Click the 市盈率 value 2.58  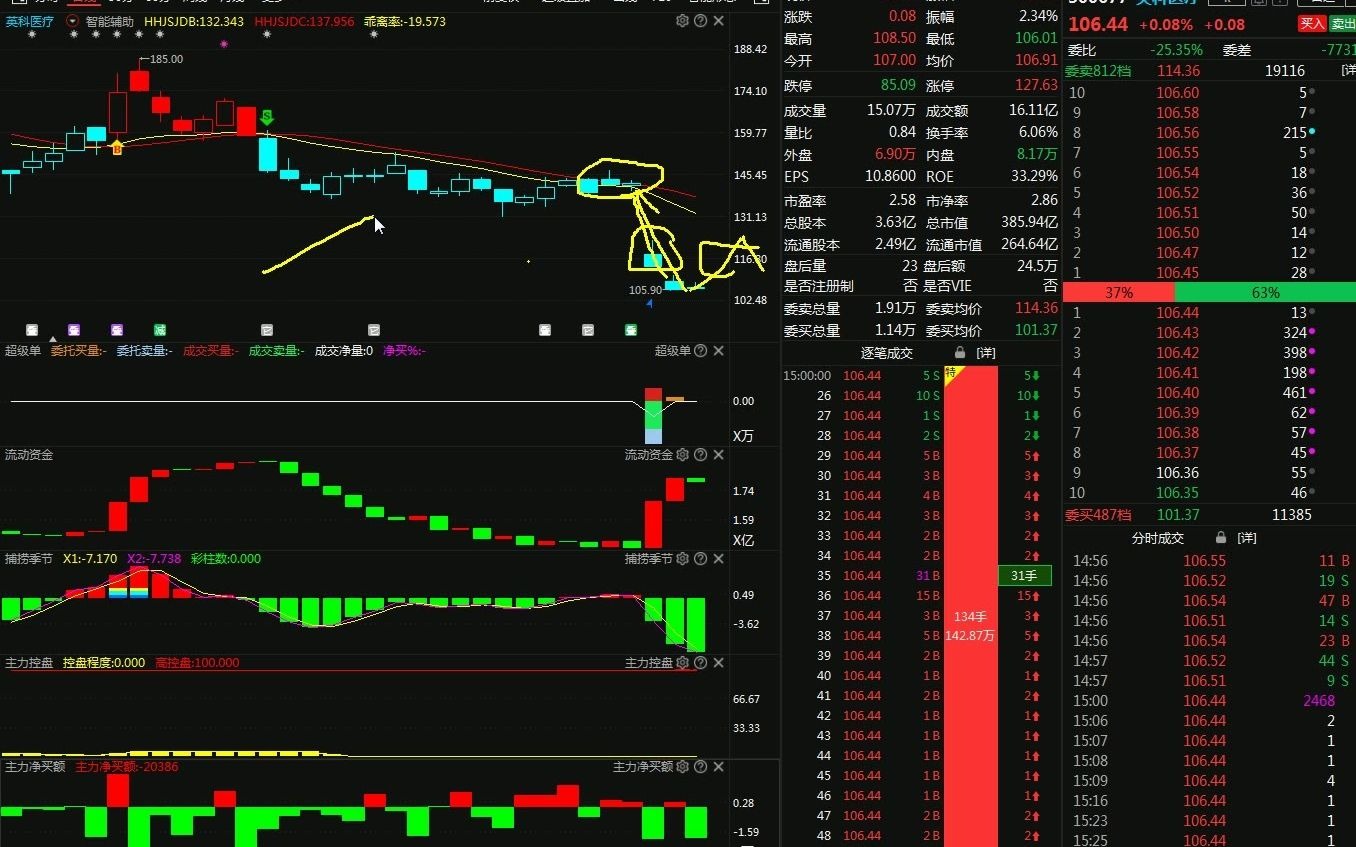[902, 201]
